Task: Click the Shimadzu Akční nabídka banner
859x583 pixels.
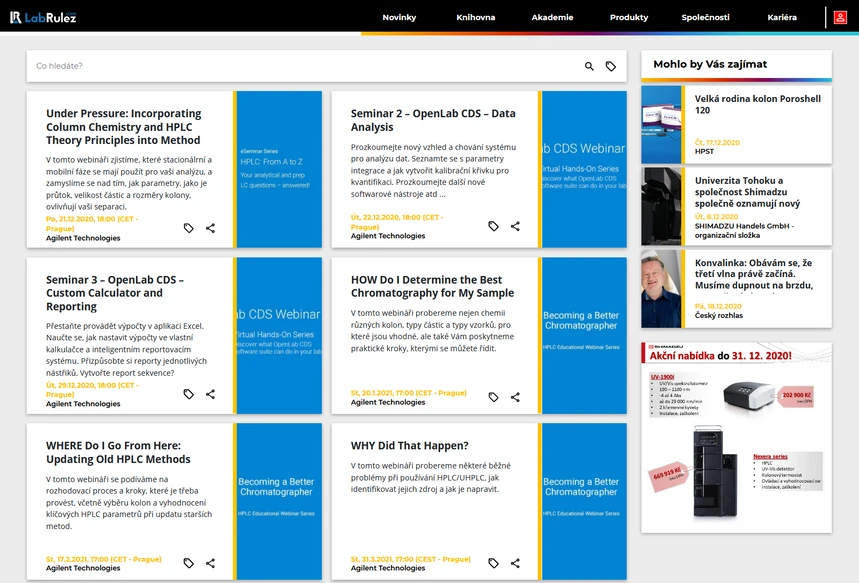Action: [x=736, y=437]
